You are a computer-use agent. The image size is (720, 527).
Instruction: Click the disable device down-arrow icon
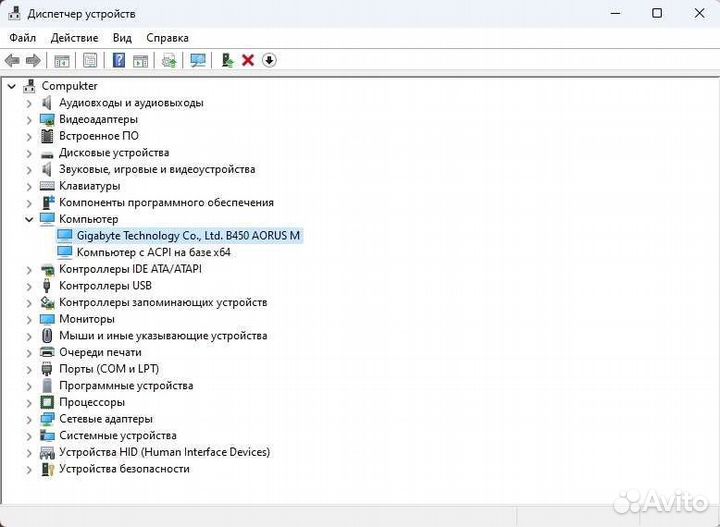pos(269,61)
